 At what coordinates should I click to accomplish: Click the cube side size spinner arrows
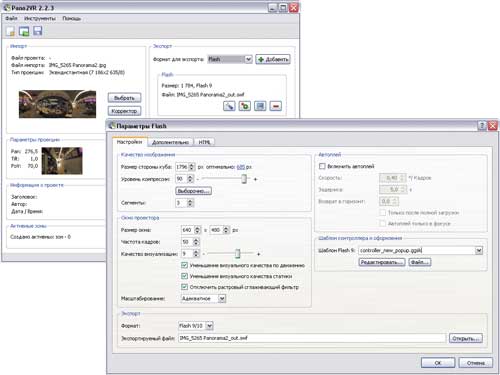191,167
